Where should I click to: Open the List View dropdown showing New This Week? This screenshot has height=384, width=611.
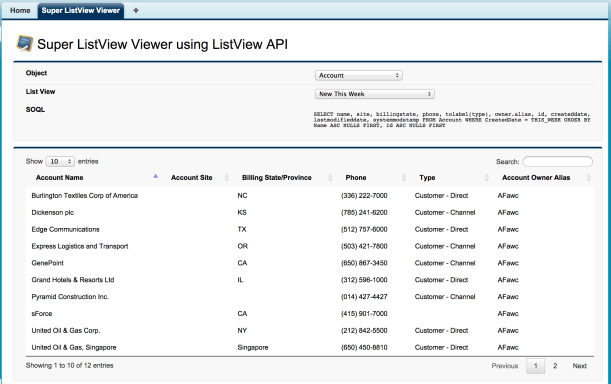click(x=374, y=94)
